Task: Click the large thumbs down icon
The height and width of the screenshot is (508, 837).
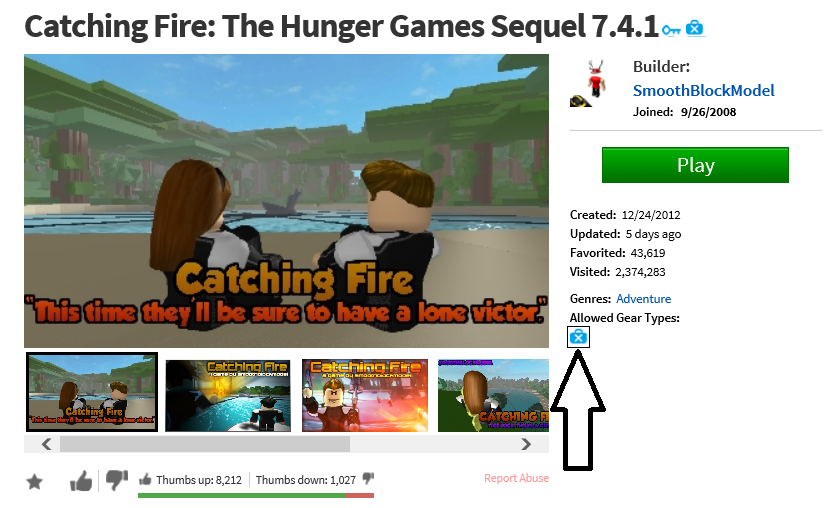Action: (117, 480)
